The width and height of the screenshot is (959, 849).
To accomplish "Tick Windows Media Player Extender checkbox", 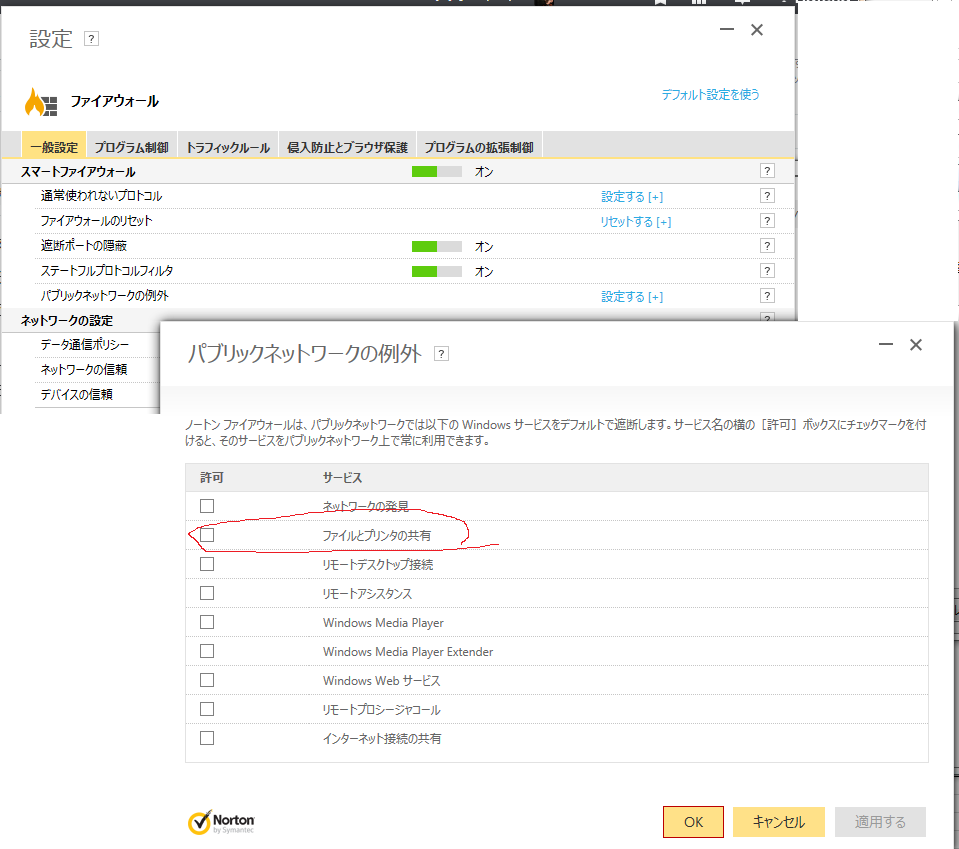I will coord(207,651).
